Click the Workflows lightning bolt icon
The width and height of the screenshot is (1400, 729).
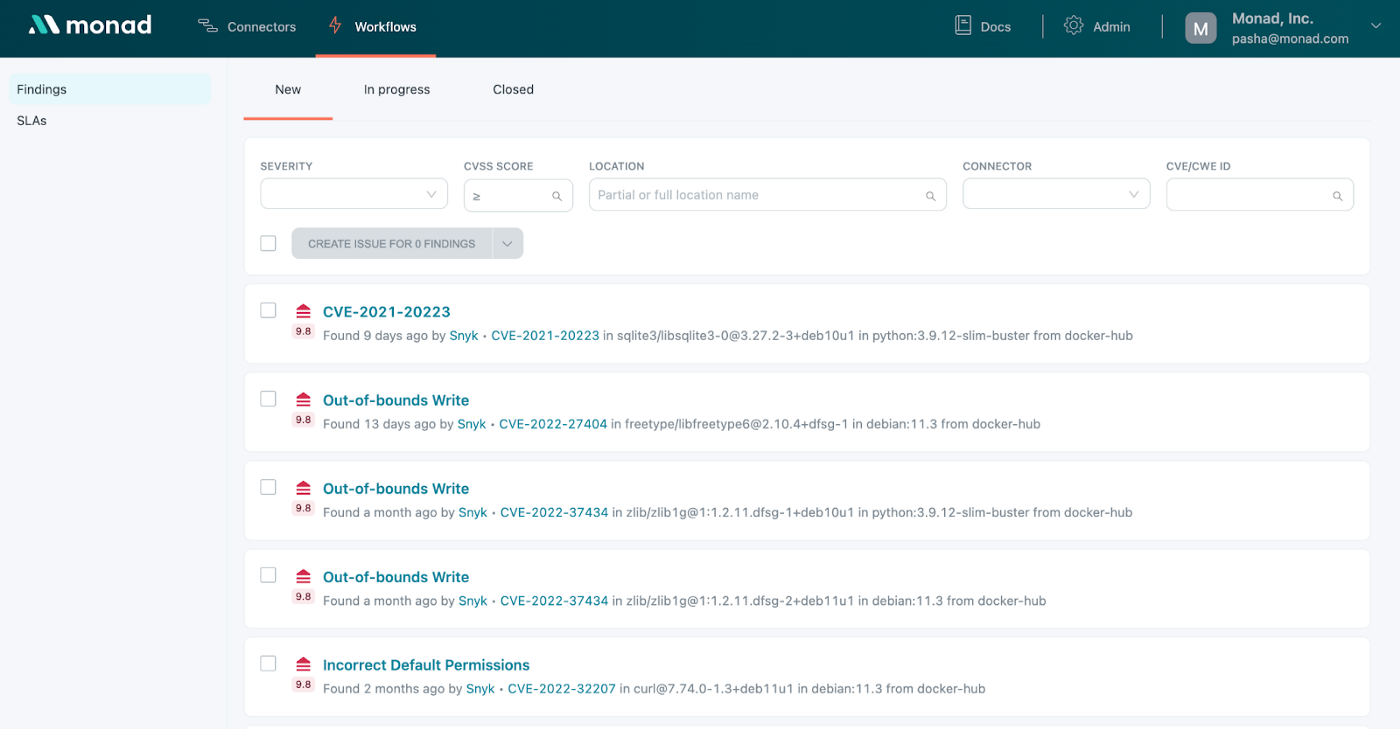(335, 26)
